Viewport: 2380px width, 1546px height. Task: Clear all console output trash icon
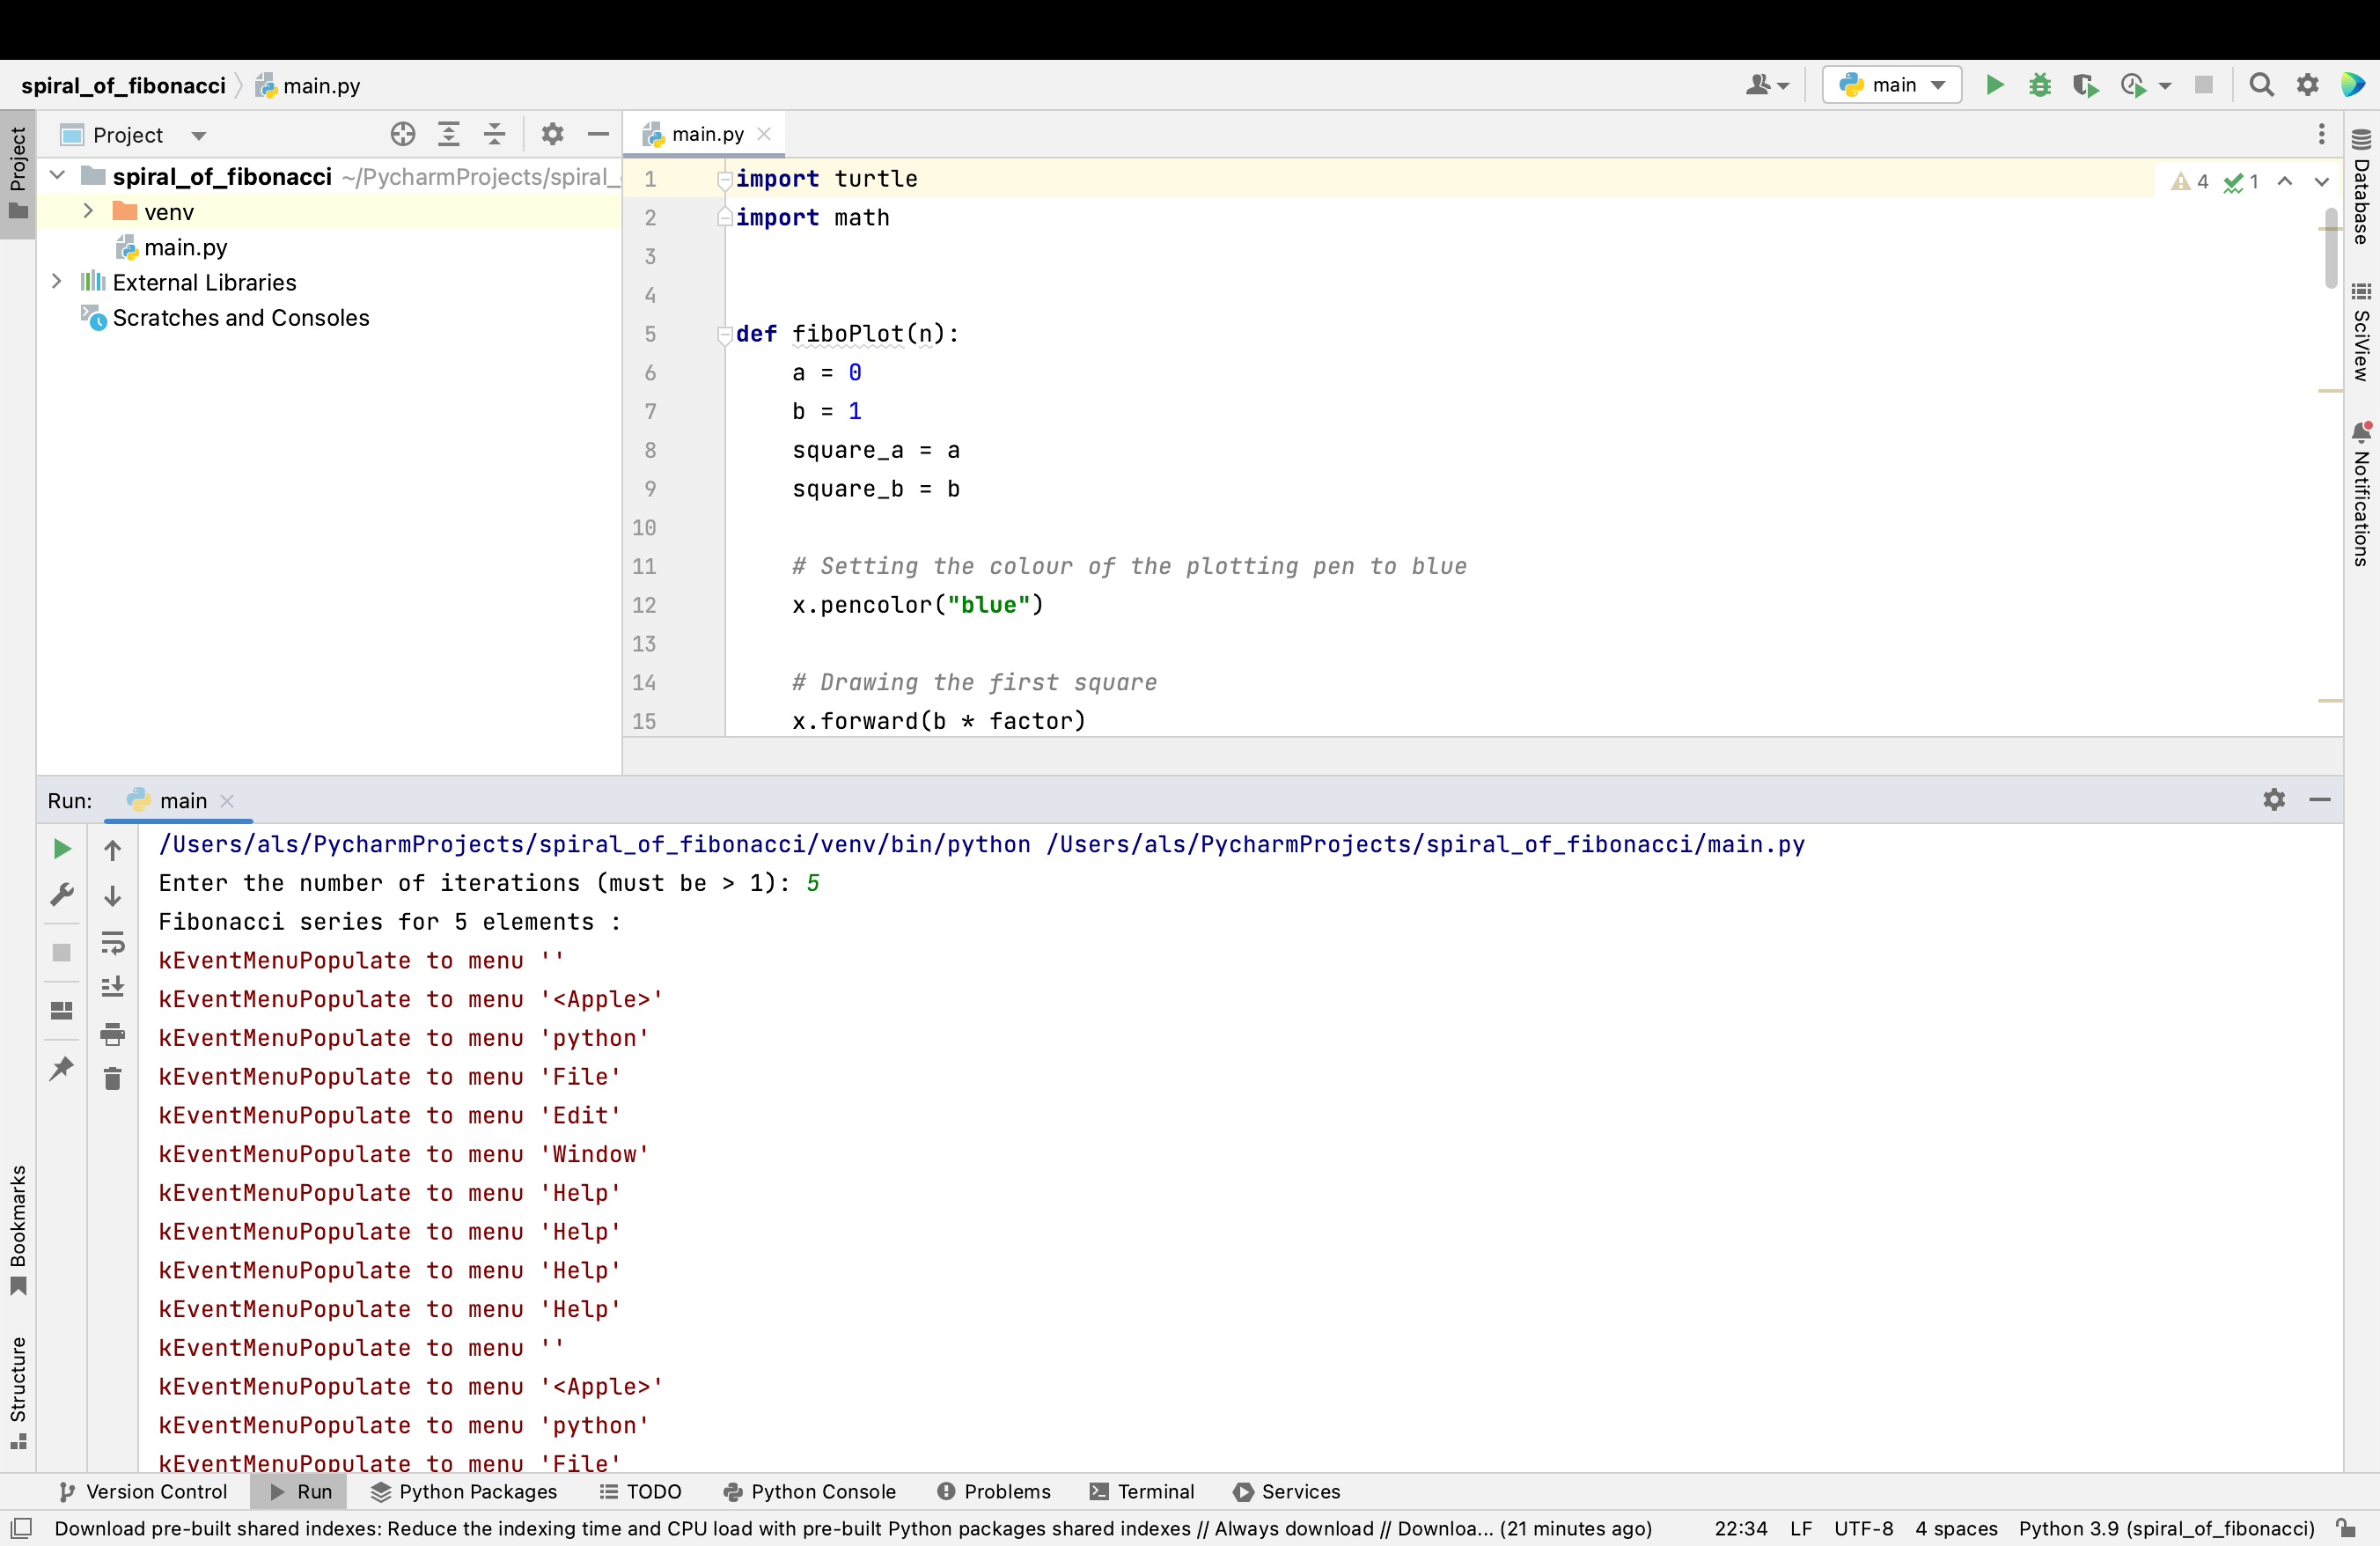tap(113, 1079)
